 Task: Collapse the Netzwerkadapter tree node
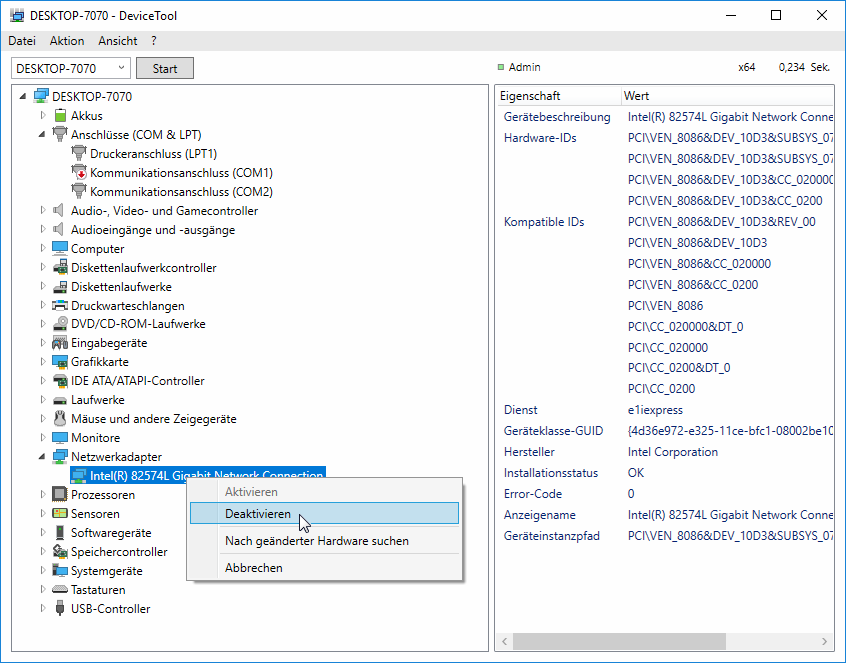pyautogui.click(x=42, y=457)
